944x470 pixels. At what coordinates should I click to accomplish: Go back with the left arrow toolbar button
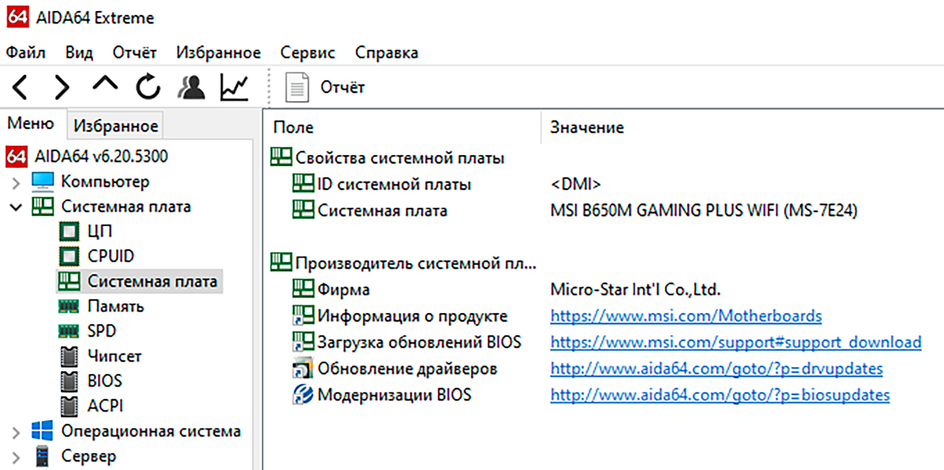20,88
